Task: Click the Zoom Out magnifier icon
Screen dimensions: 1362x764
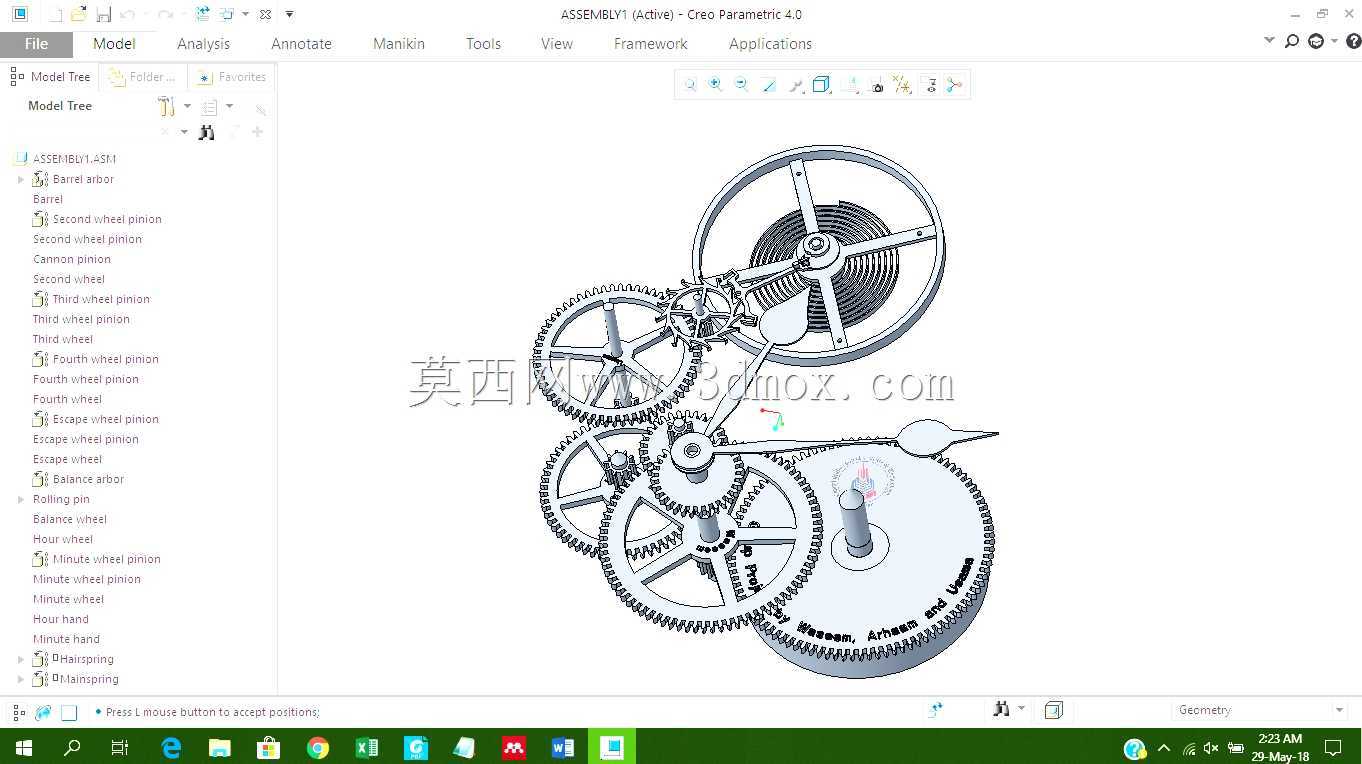Action: [742, 85]
